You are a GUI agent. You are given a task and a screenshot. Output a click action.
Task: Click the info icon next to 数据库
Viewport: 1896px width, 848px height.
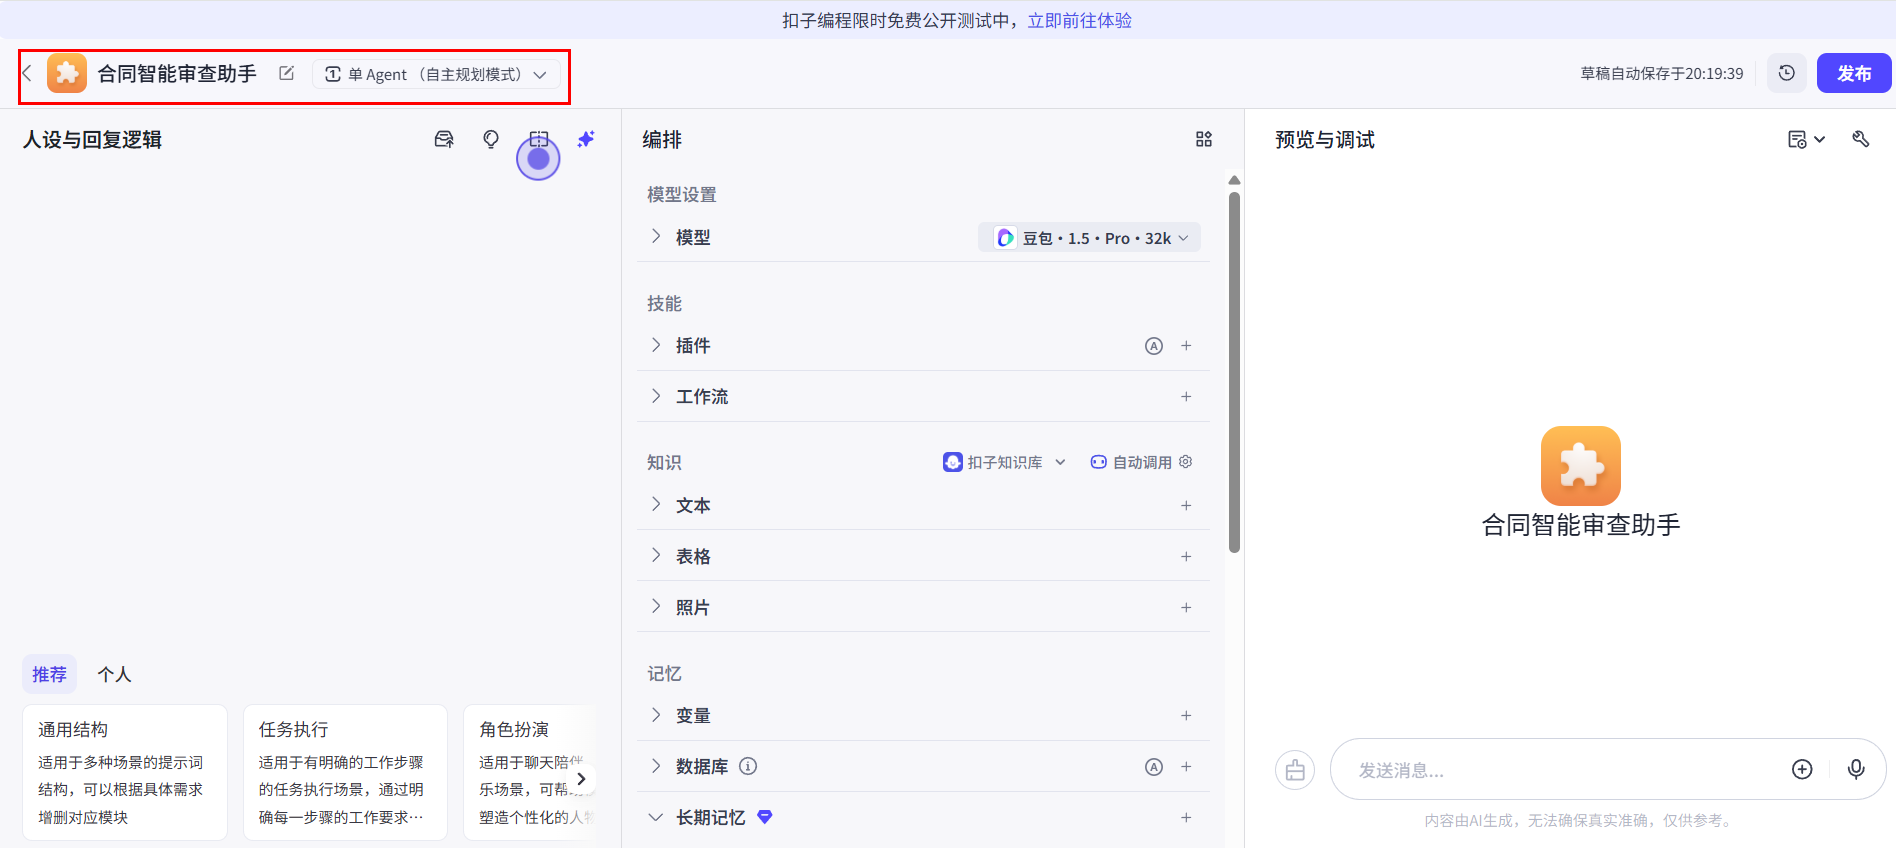coord(748,766)
